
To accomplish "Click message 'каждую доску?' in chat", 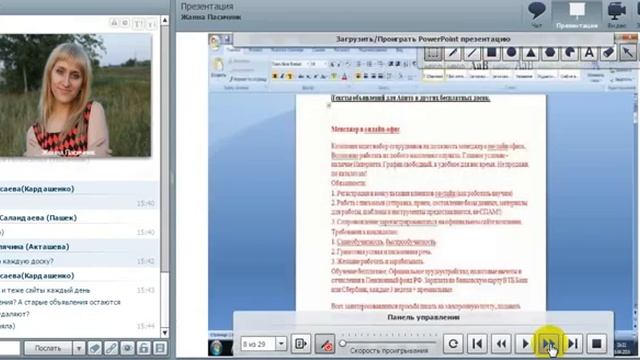I will (27, 261).
